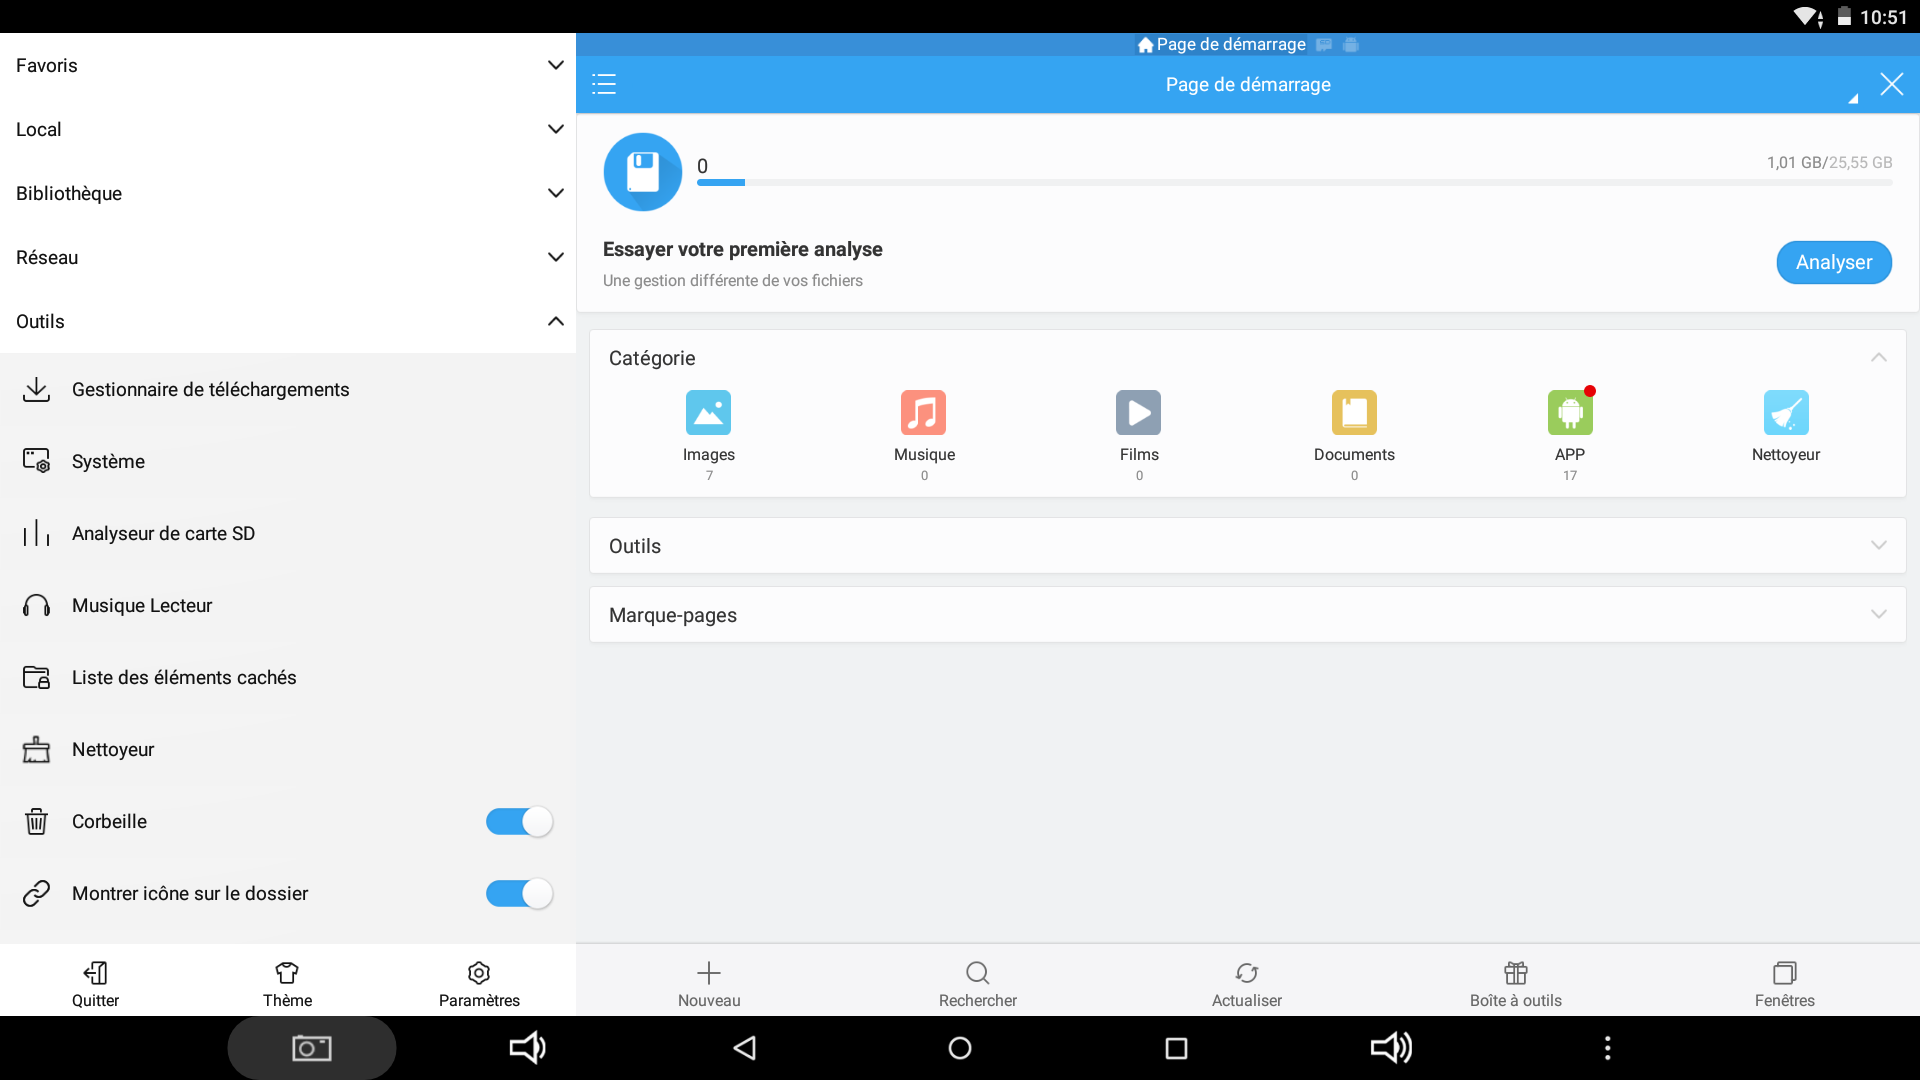Open the Documents category icon
Screen dimensions: 1920x1080
1354,413
